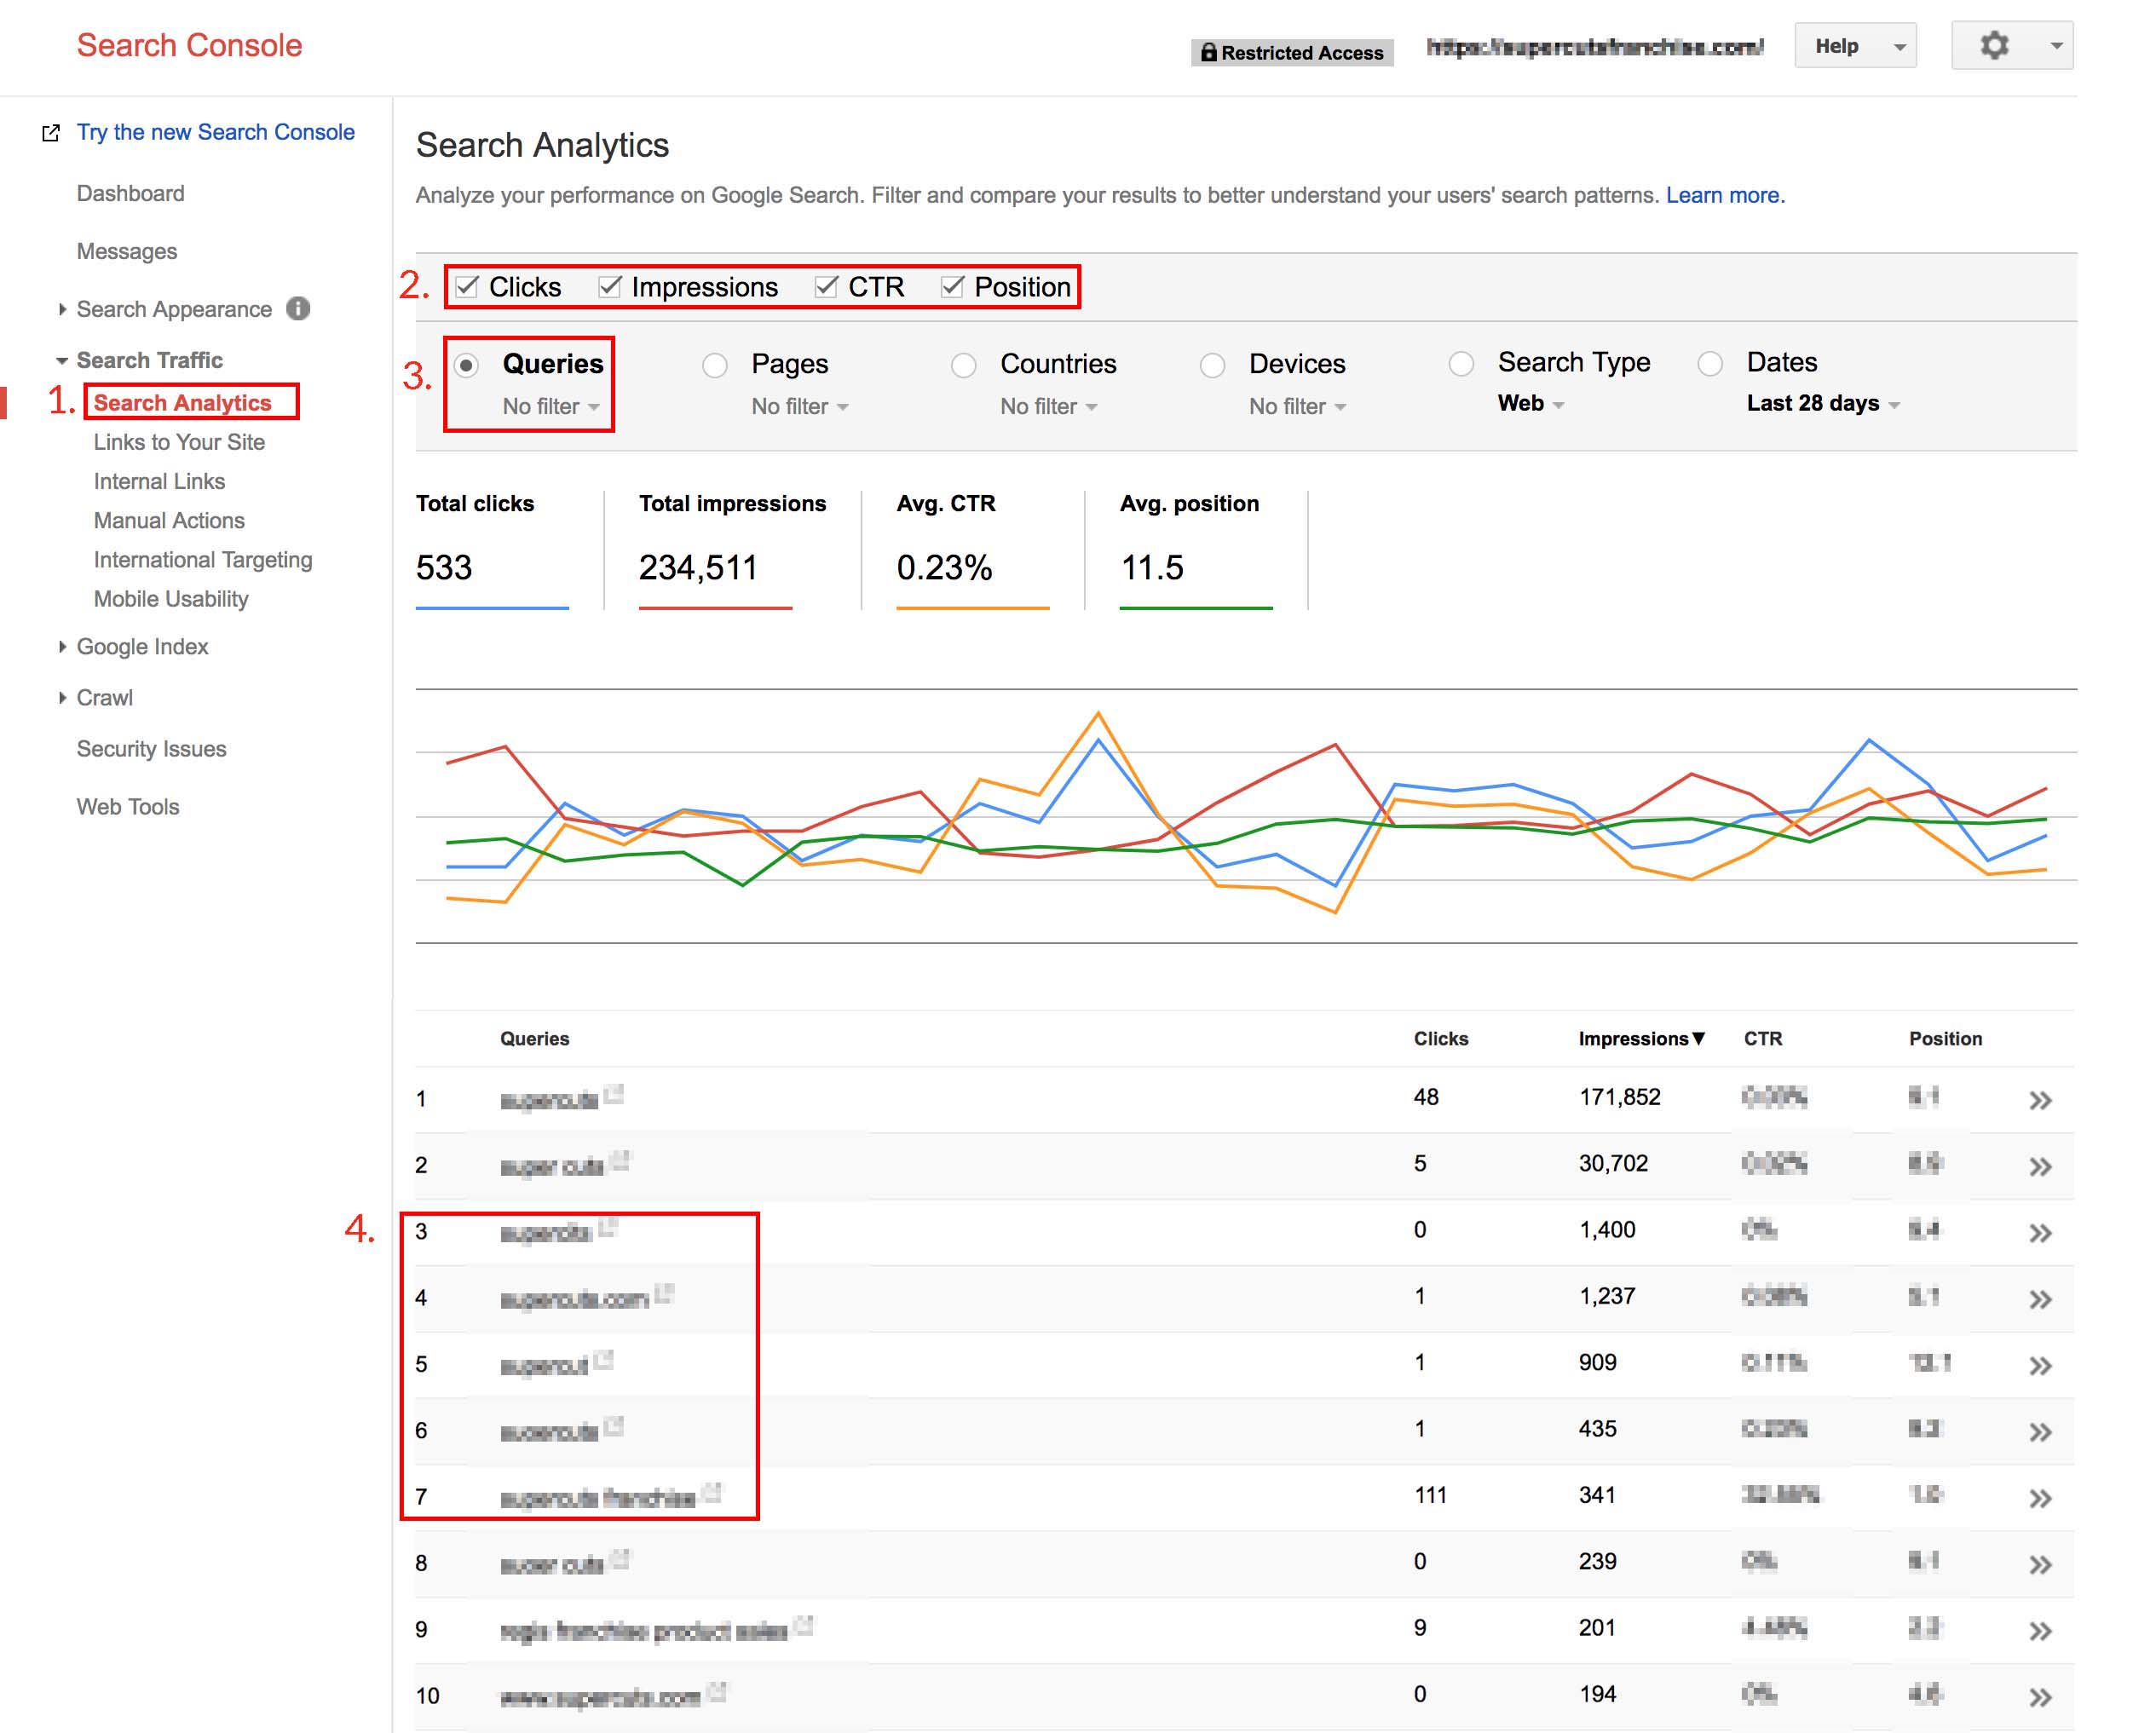This screenshot has width=2156, height=1733.
Task: Open the Last 28 days date dropdown
Action: 1823,403
